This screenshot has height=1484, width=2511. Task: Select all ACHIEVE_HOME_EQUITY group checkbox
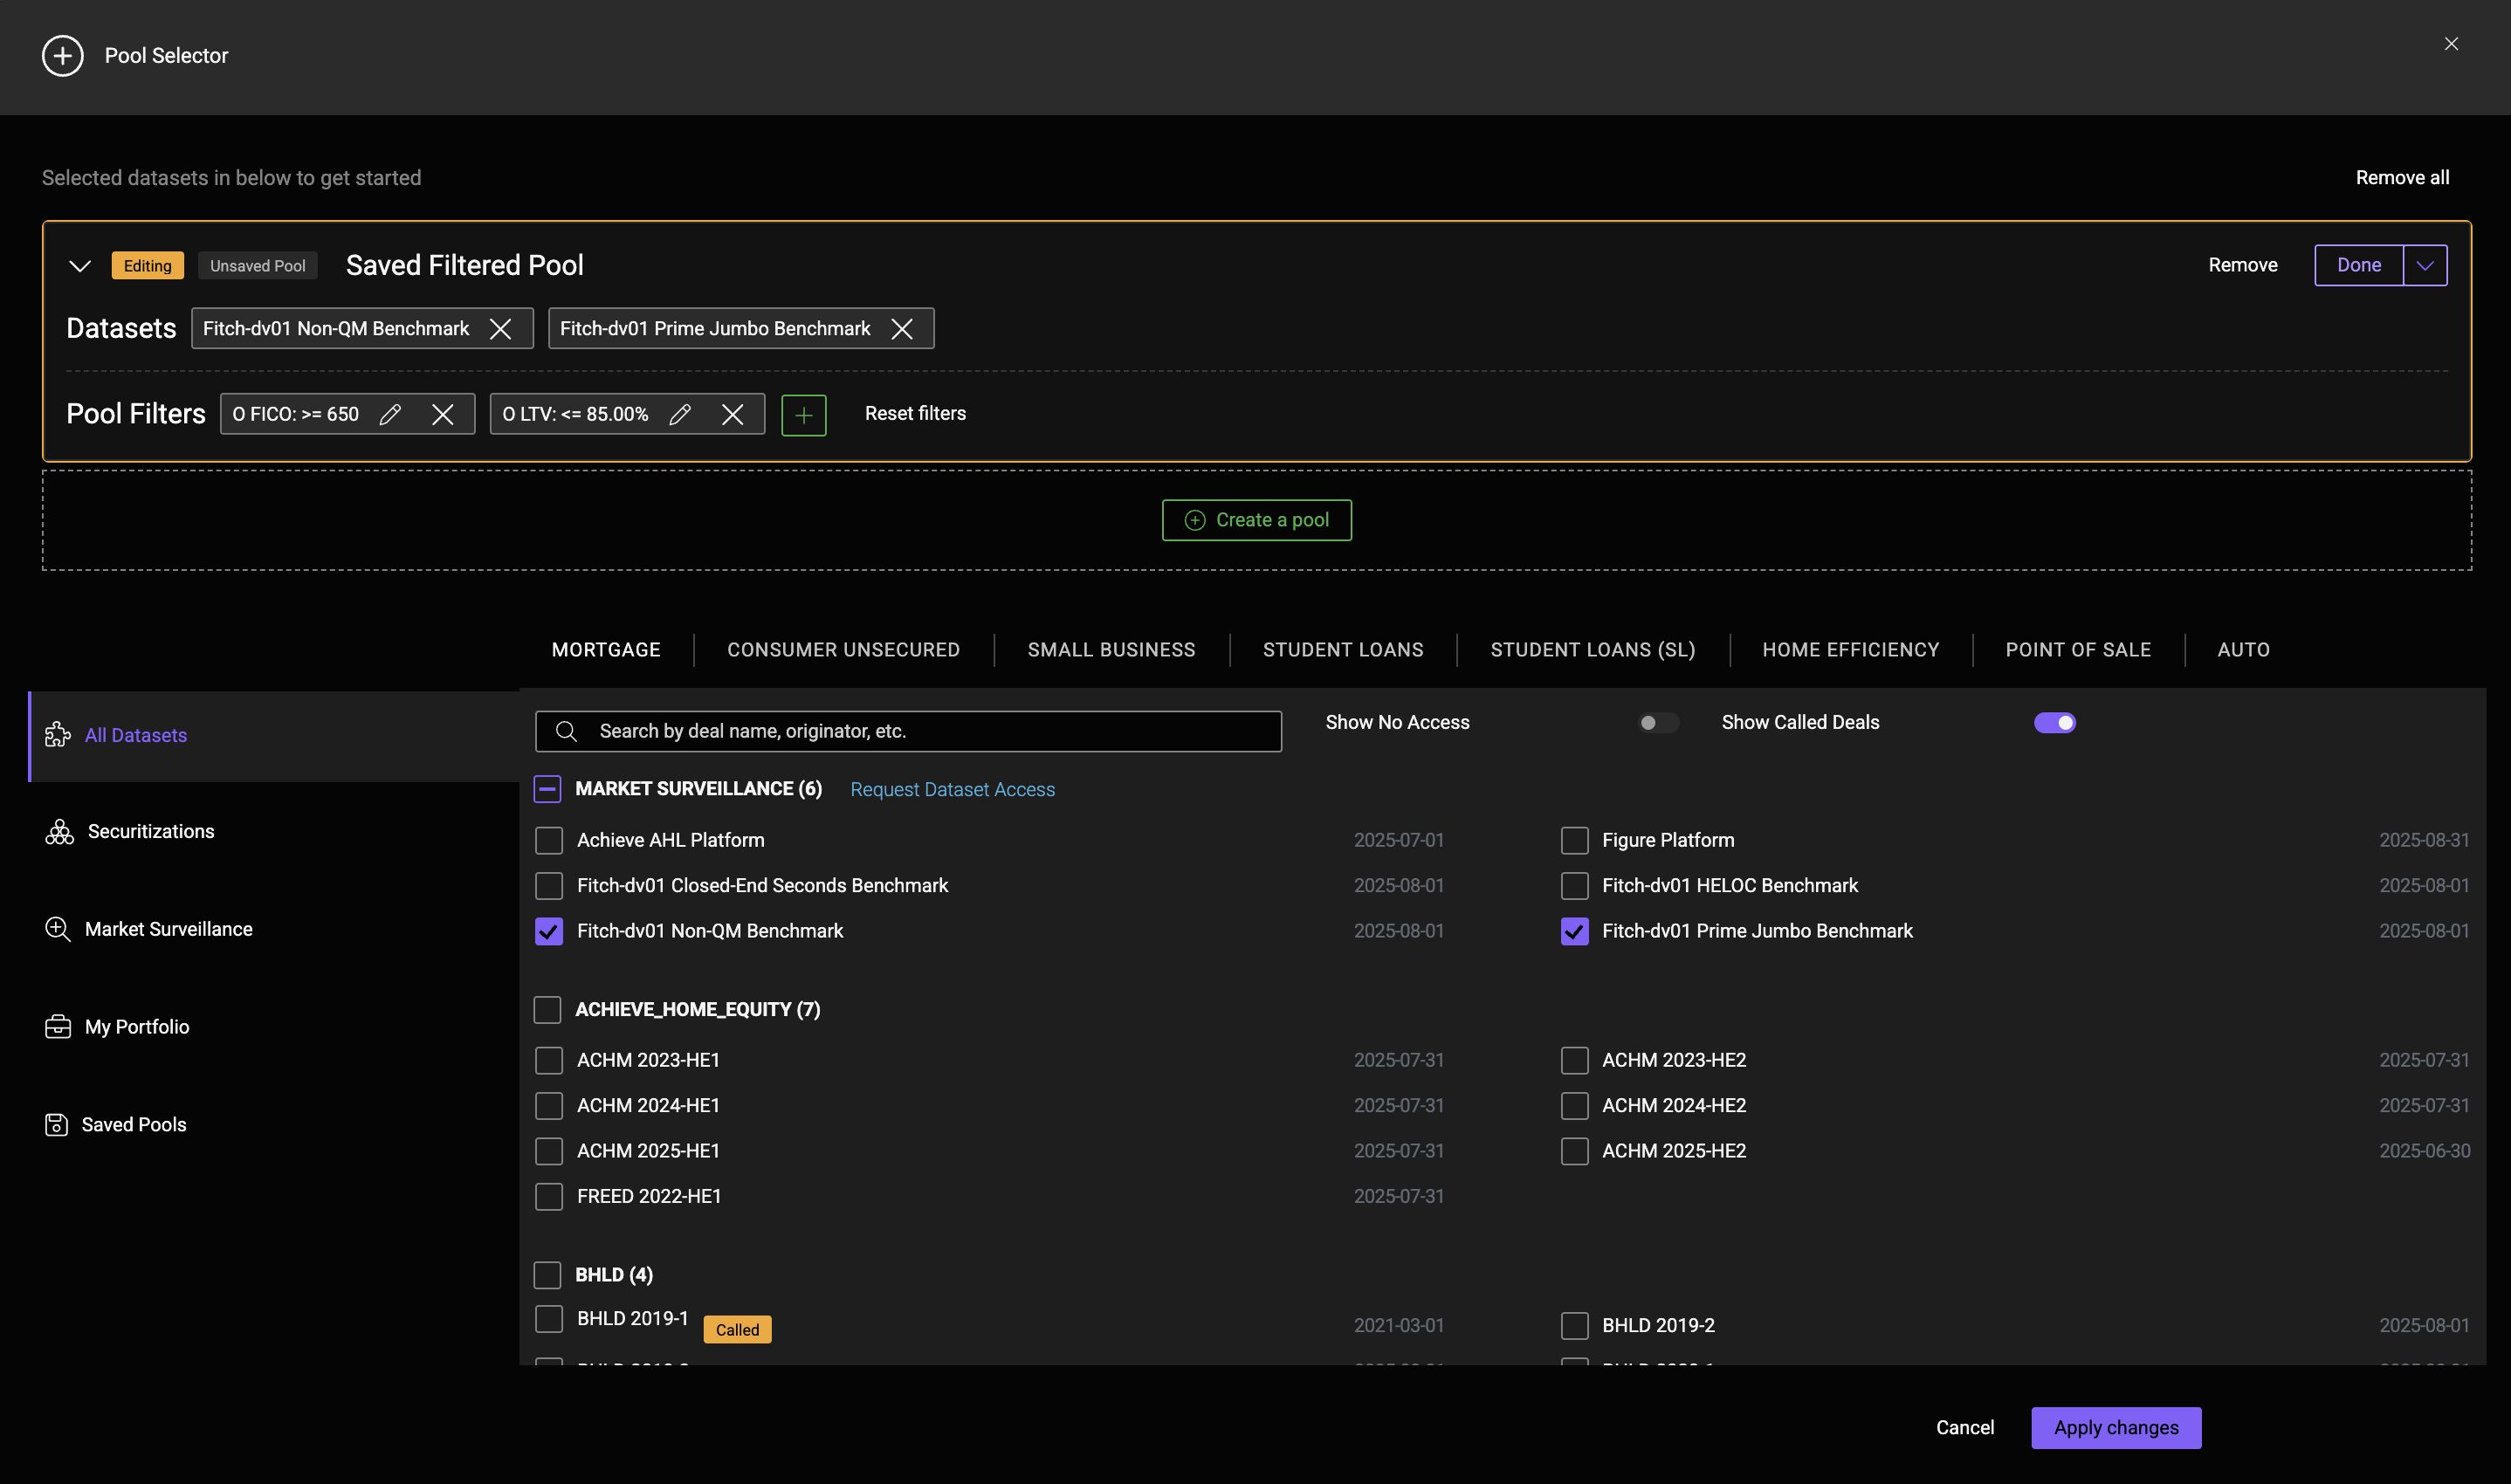(547, 1009)
